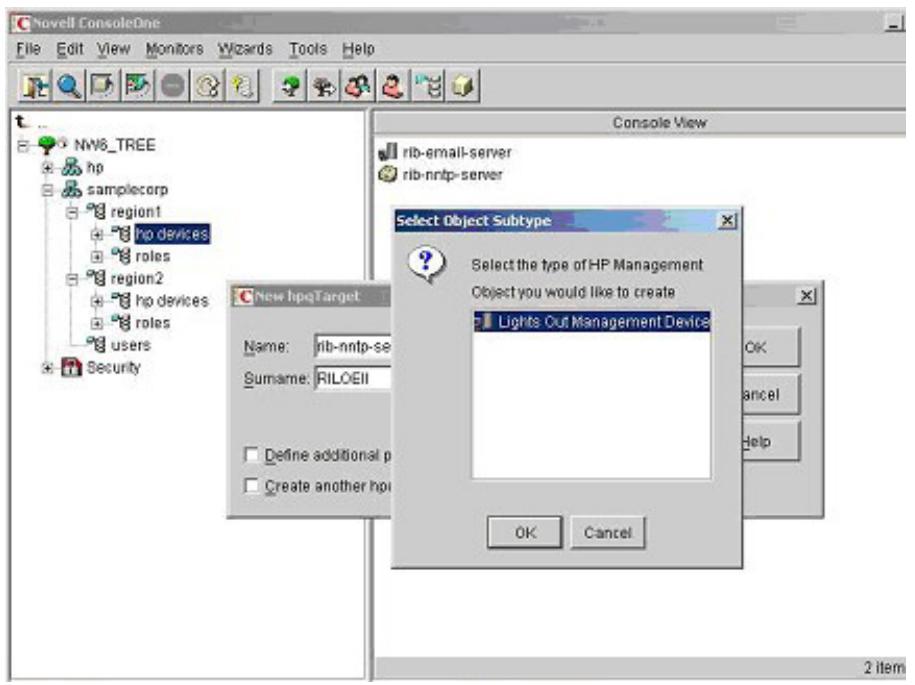Click the third toolbar icon beside Find

[103, 86]
